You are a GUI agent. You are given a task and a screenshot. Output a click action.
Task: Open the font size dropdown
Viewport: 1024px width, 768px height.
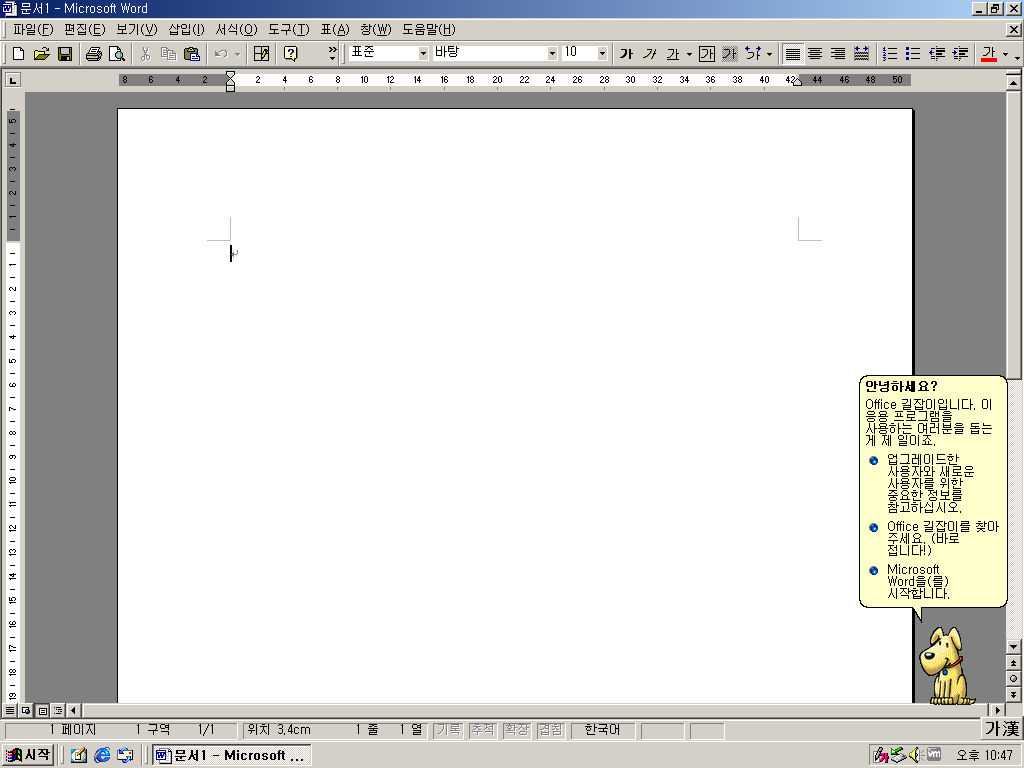point(602,53)
